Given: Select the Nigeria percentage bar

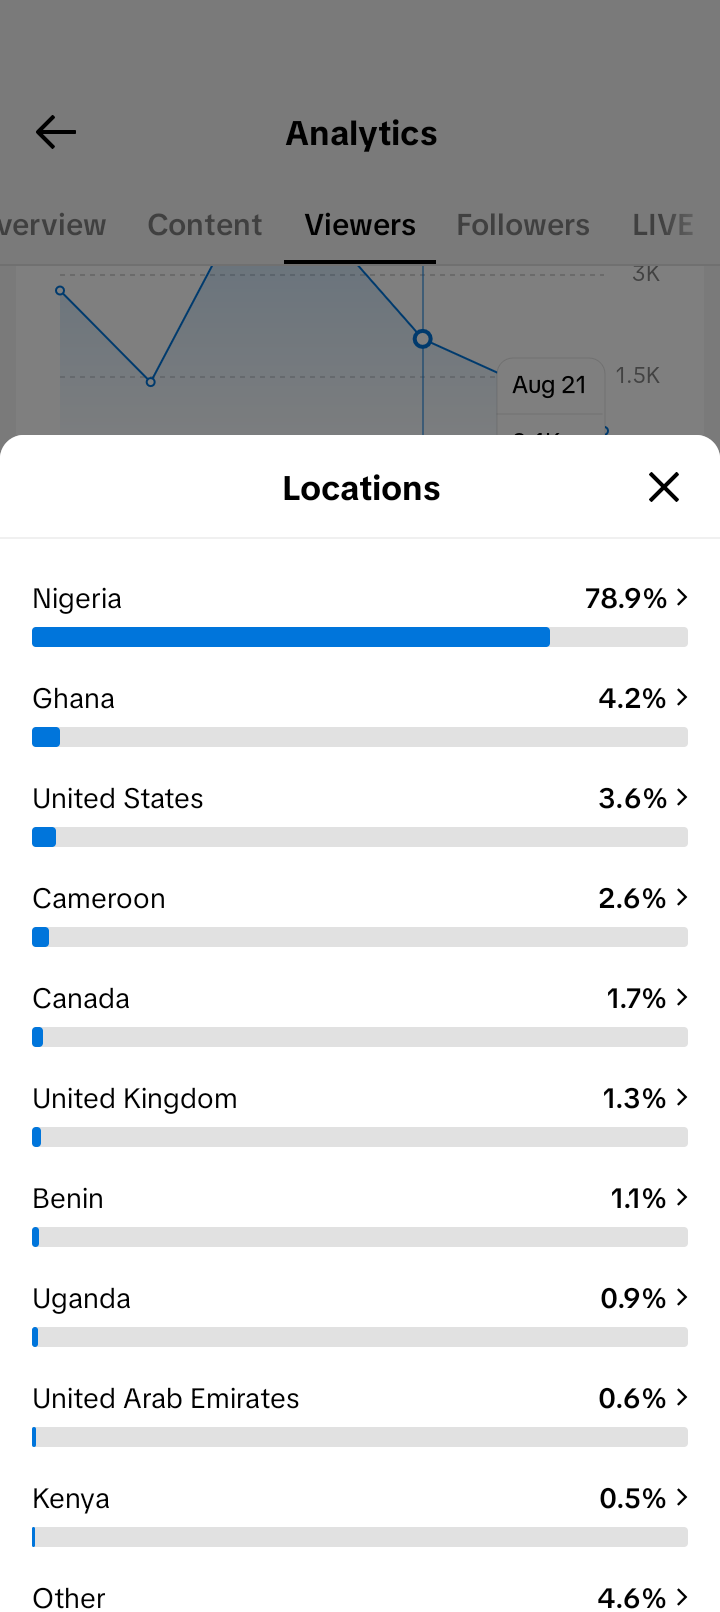Looking at the screenshot, I should (x=360, y=637).
